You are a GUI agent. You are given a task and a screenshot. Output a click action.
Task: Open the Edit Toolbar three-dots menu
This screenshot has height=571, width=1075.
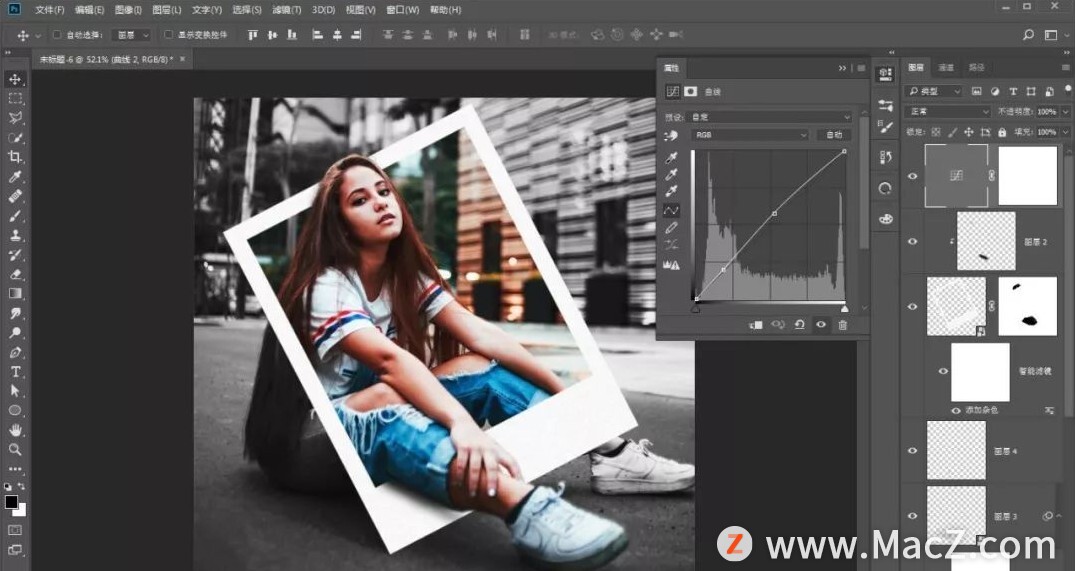[x=15, y=470]
